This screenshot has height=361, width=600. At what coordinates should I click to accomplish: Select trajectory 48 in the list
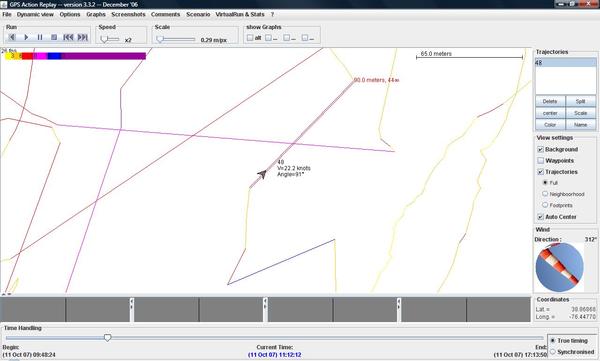click(565, 63)
